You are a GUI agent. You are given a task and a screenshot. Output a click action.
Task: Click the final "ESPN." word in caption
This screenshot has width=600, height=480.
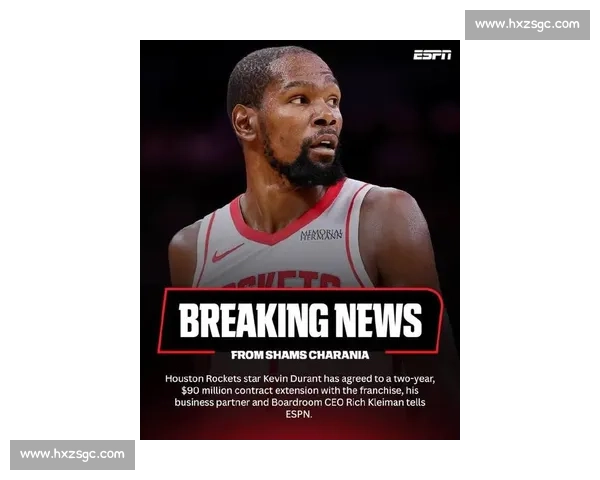(299, 414)
